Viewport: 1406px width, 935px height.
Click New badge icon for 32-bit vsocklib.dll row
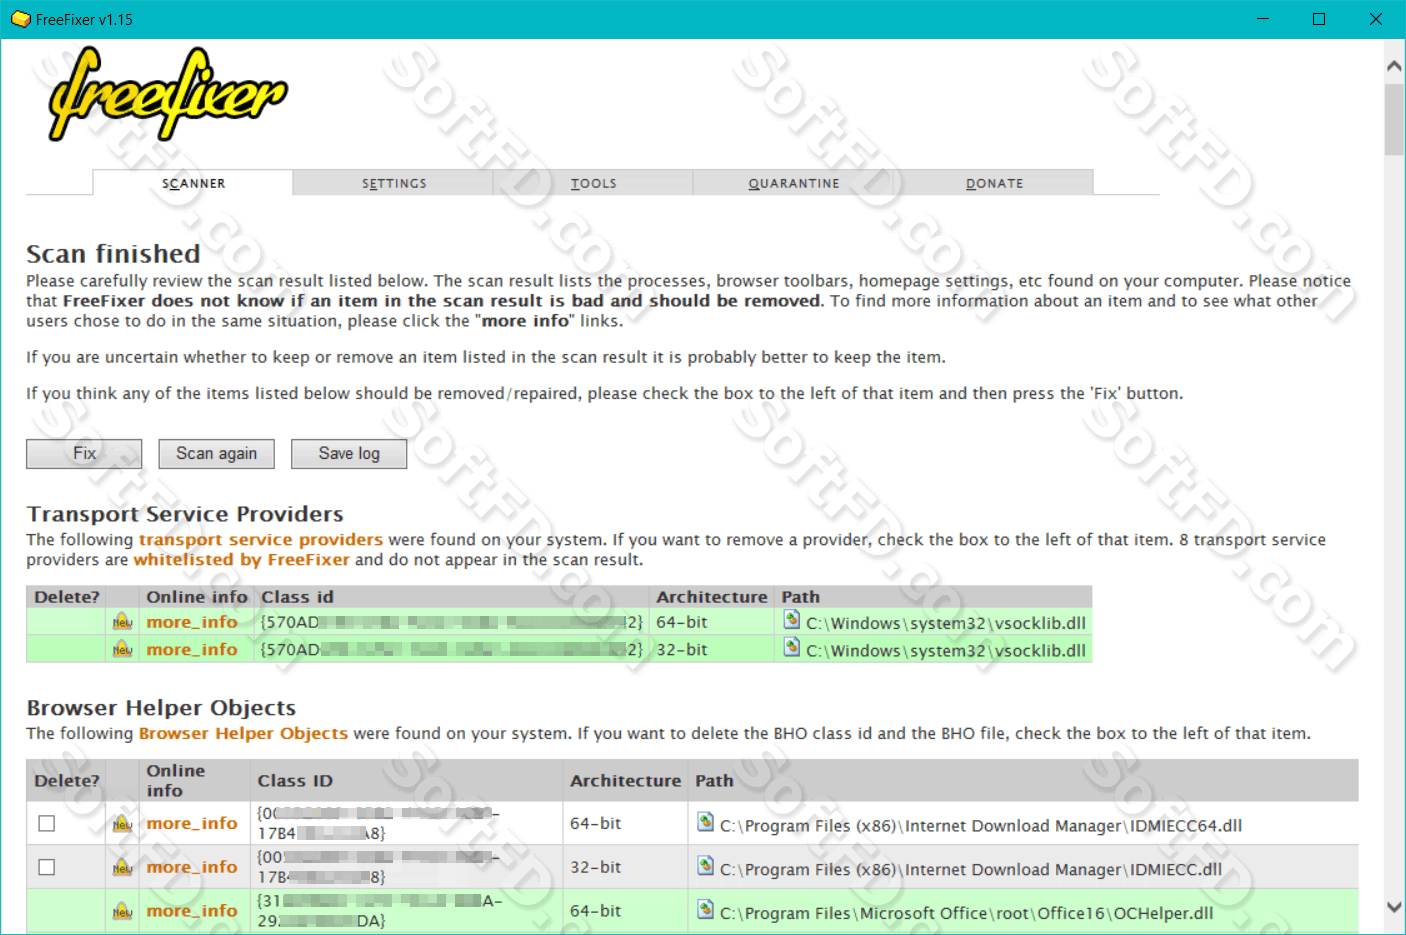click(123, 650)
